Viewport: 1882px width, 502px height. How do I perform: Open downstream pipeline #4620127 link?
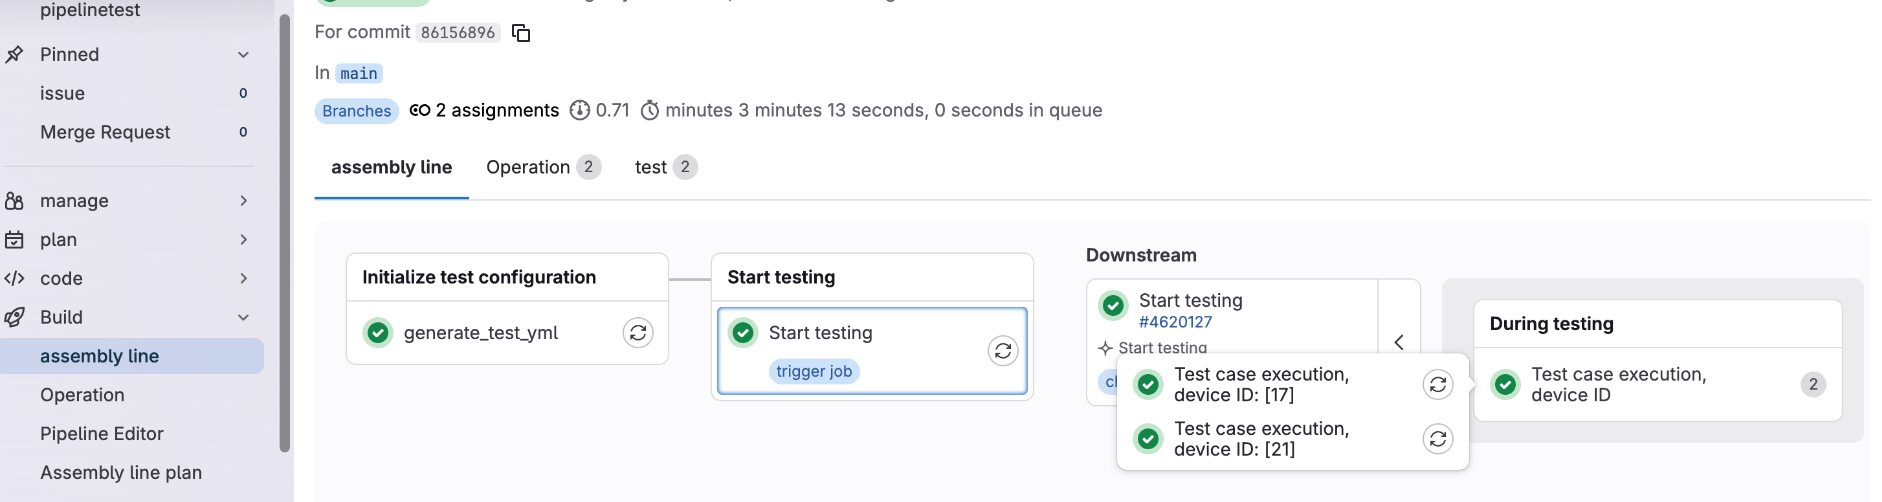click(1175, 322)
